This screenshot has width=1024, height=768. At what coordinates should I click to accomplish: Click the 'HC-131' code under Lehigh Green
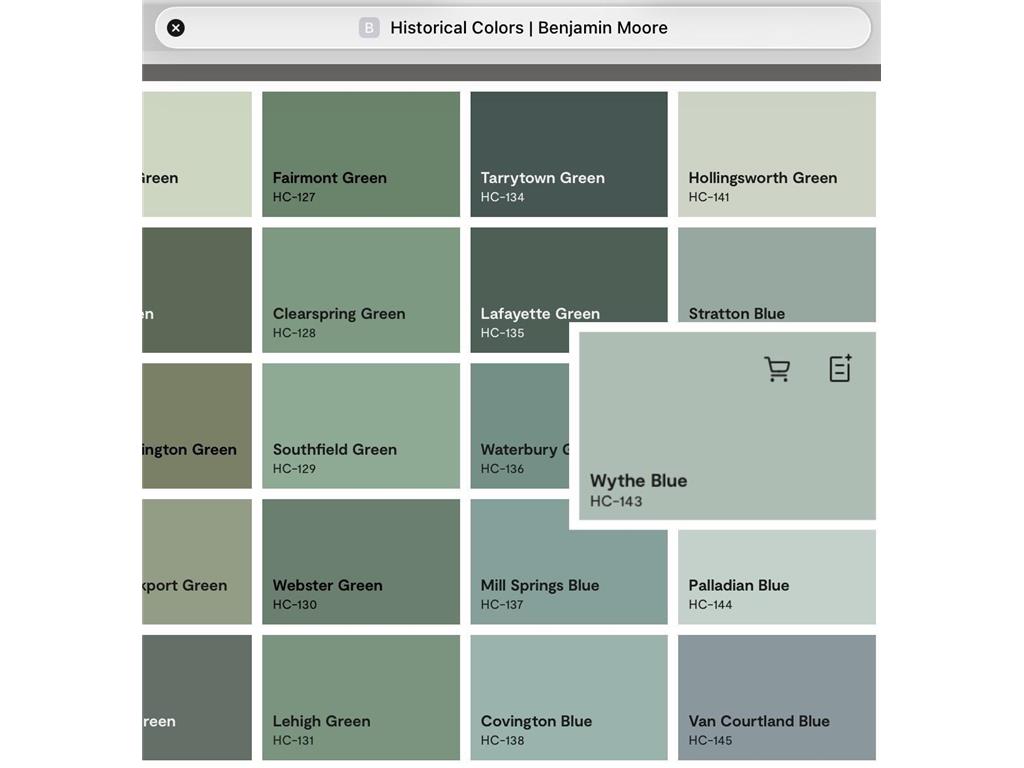pyautogui.click(x=293, y=741)
